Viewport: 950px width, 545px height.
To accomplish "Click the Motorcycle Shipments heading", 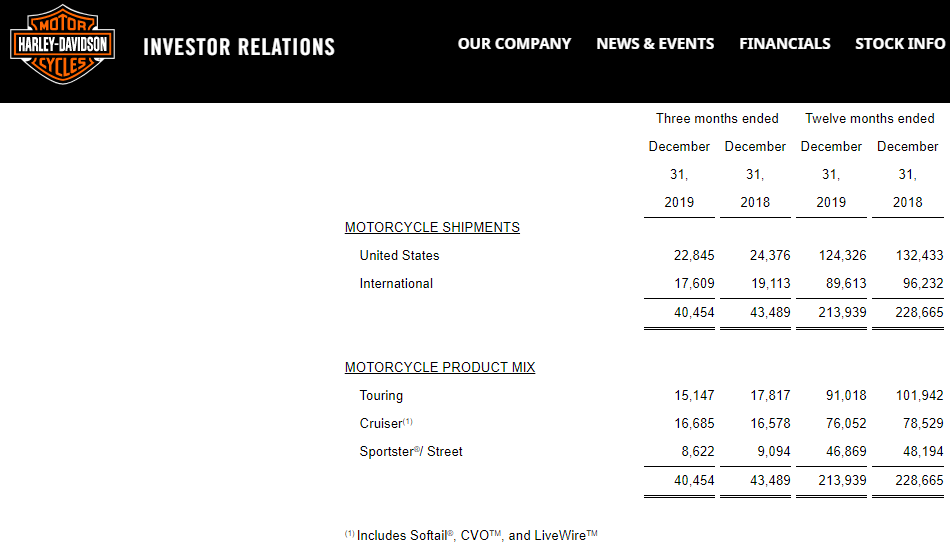I will tap(432, 227).
